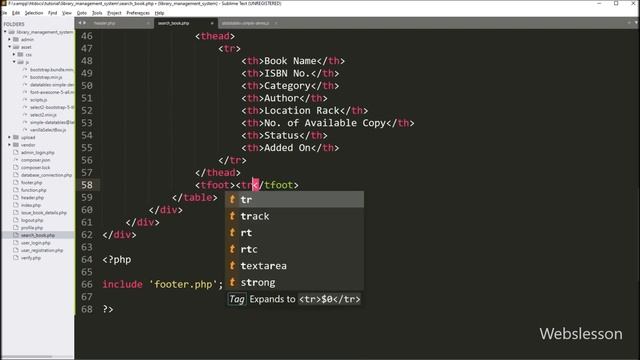Click the file icon next to verify.php
This screenshot has width=640, height=360.
pos(16,258)
